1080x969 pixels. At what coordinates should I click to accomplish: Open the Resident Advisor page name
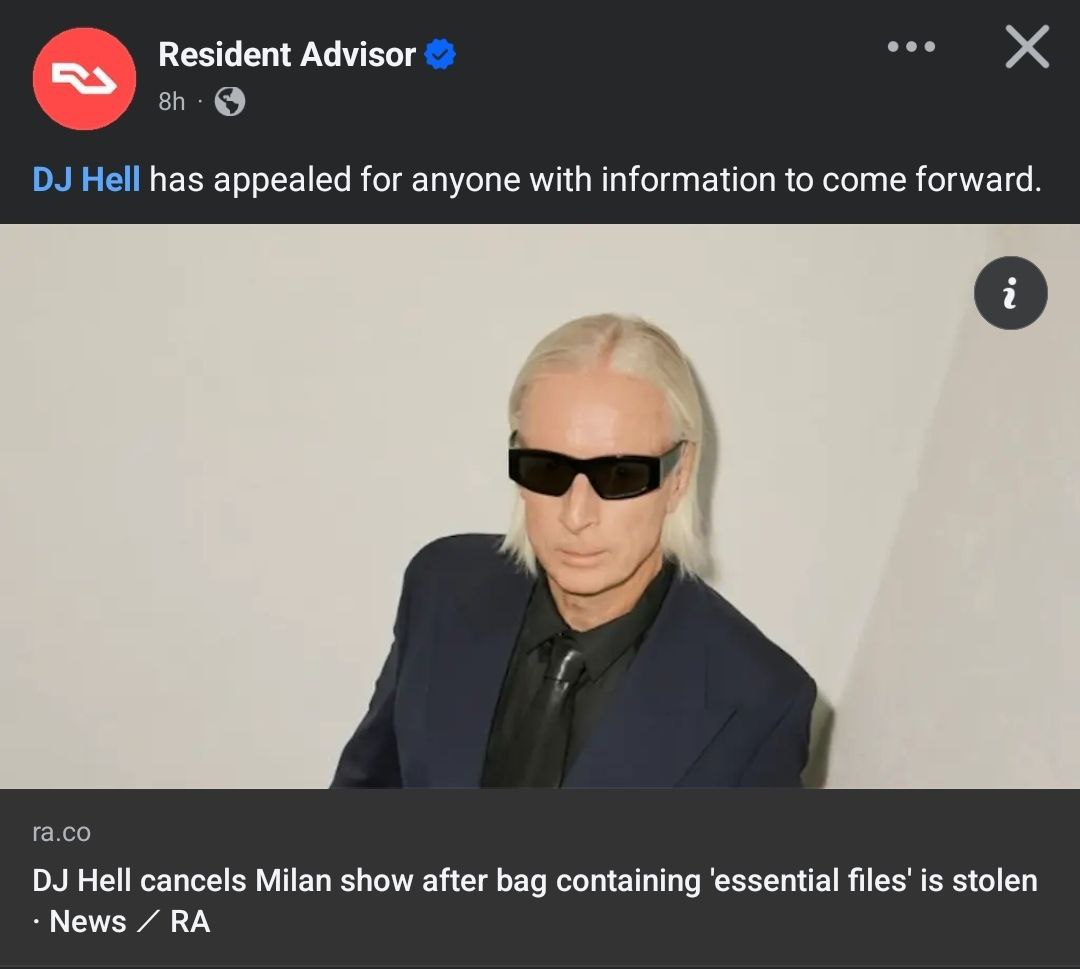click(287, 54)
